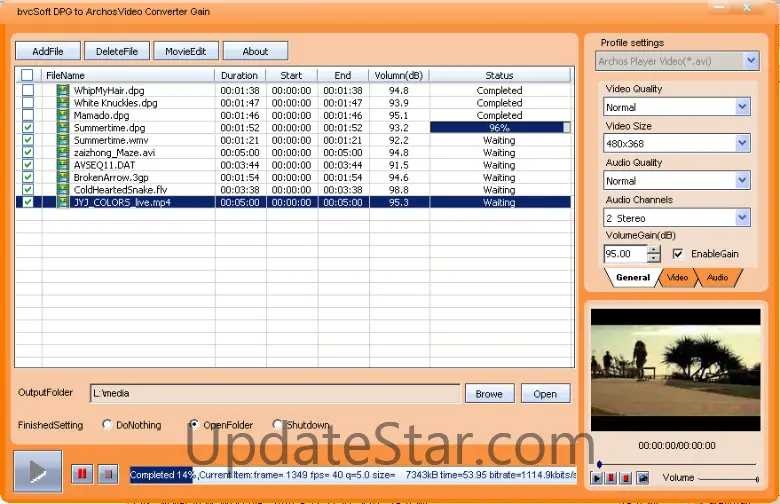
Task: Click the file icon of Summertime.wmv
Action: pos(63,140)
